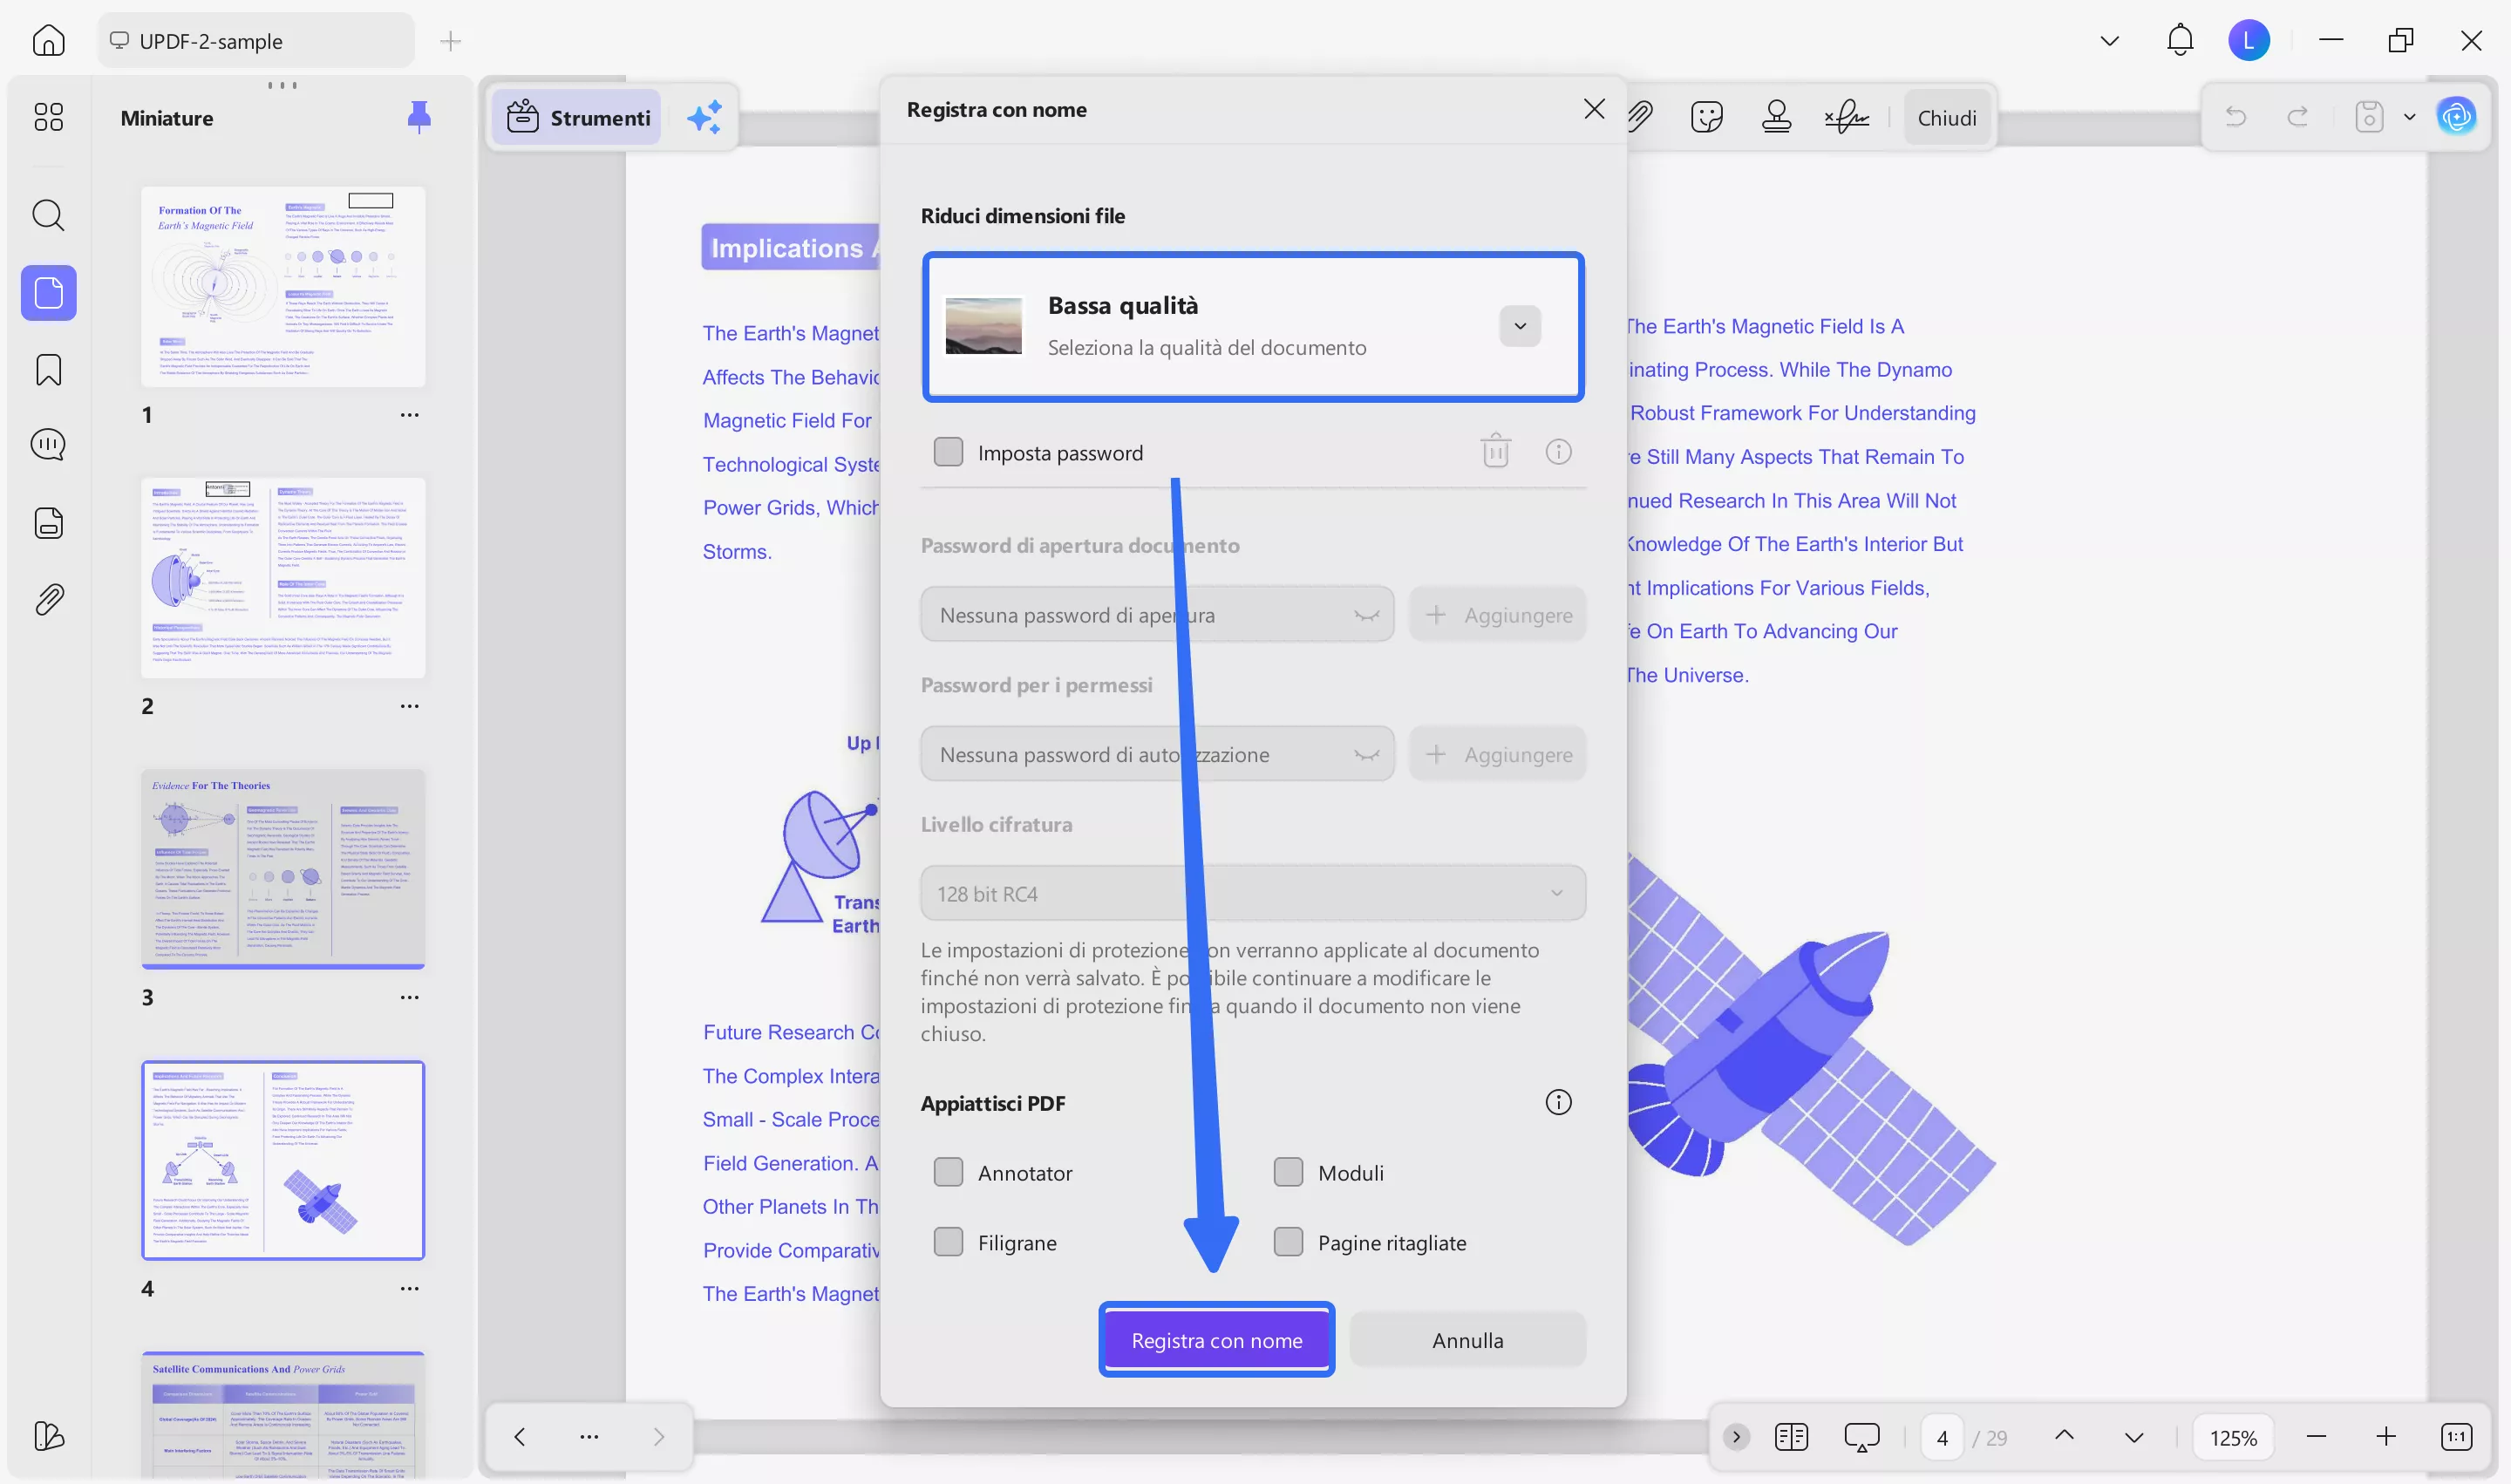Viewport: 2511px width, 1484px height.
Task: Check the Annotator flatten option
Action: [948, 1173]
